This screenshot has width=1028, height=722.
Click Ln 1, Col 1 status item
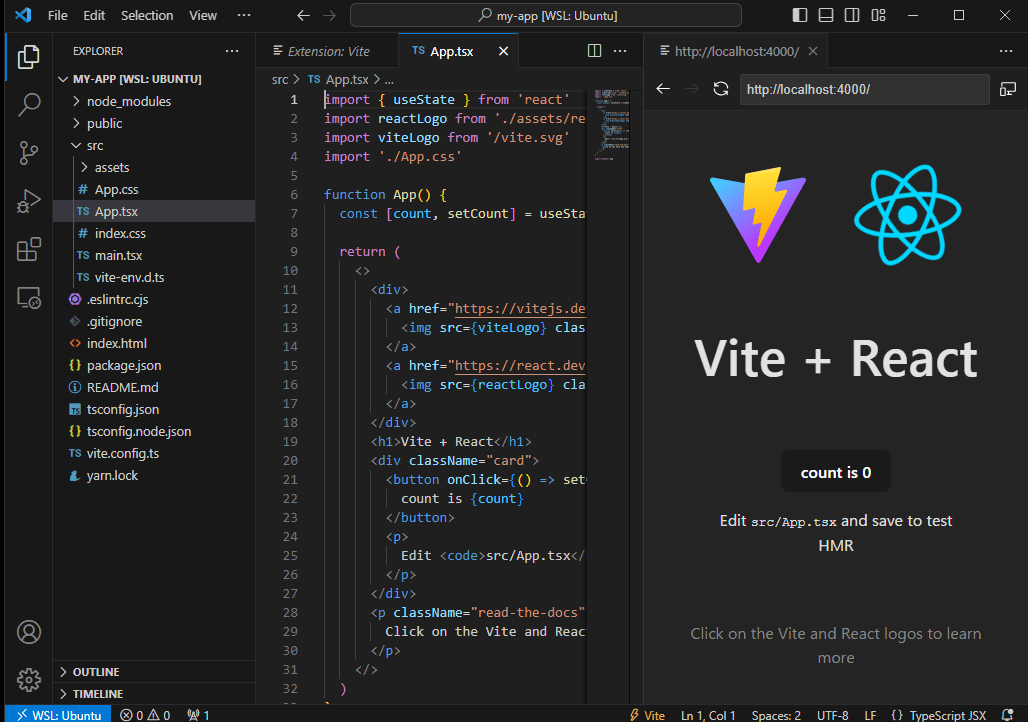tap(707, 715)
